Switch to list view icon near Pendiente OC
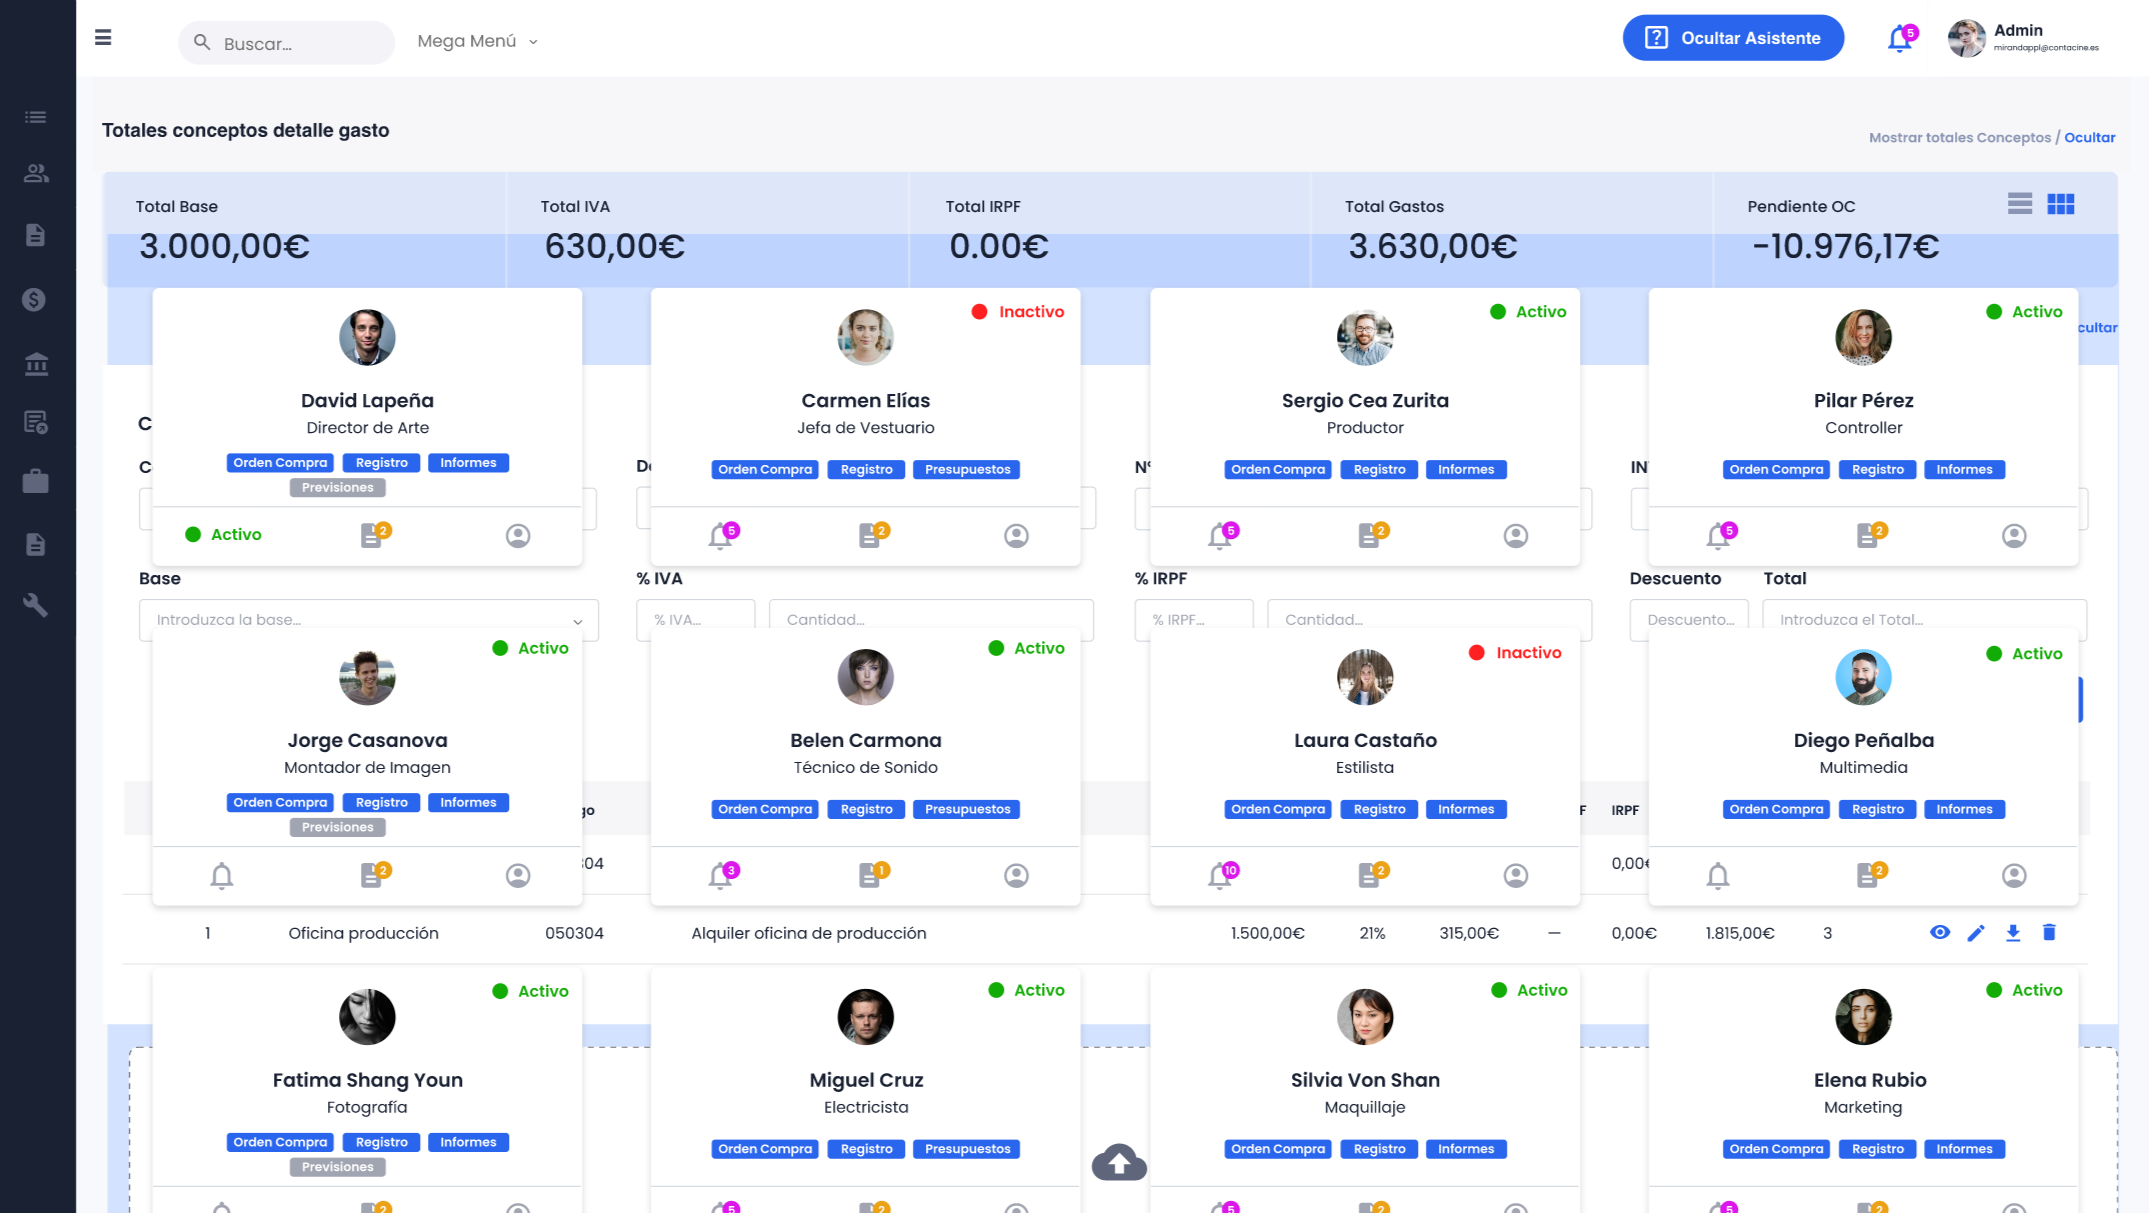The width and height of the screenshot is (2149, 1213). [x=2020, y=203]
